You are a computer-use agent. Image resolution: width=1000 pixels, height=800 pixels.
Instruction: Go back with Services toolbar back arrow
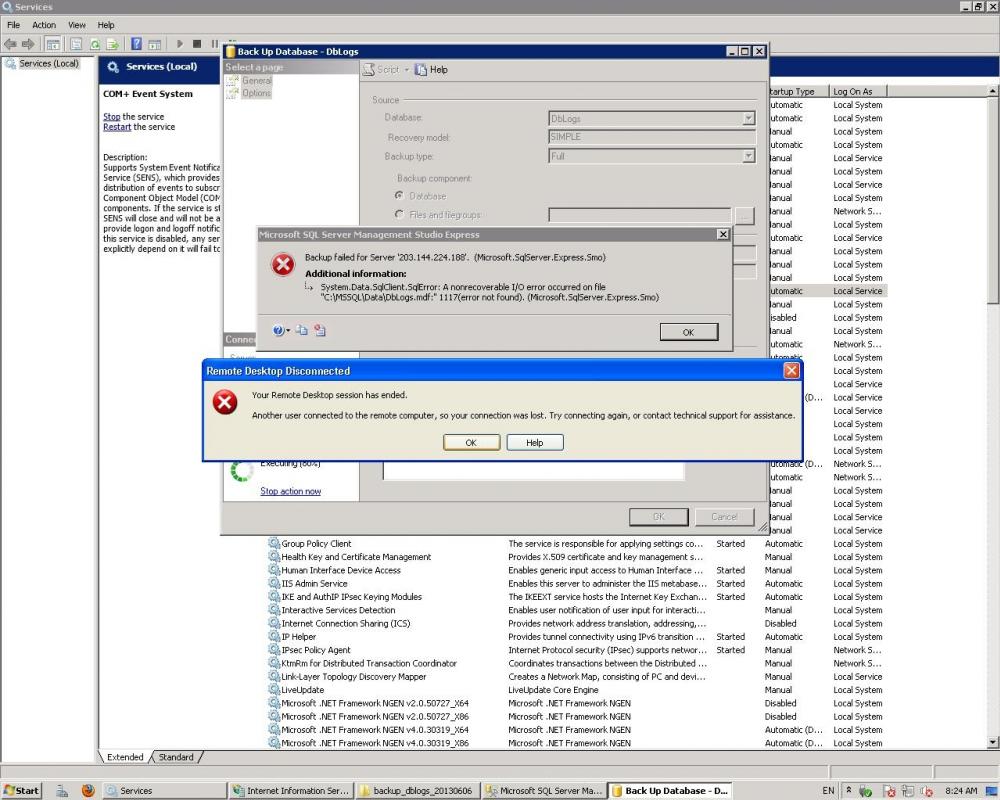10,44
